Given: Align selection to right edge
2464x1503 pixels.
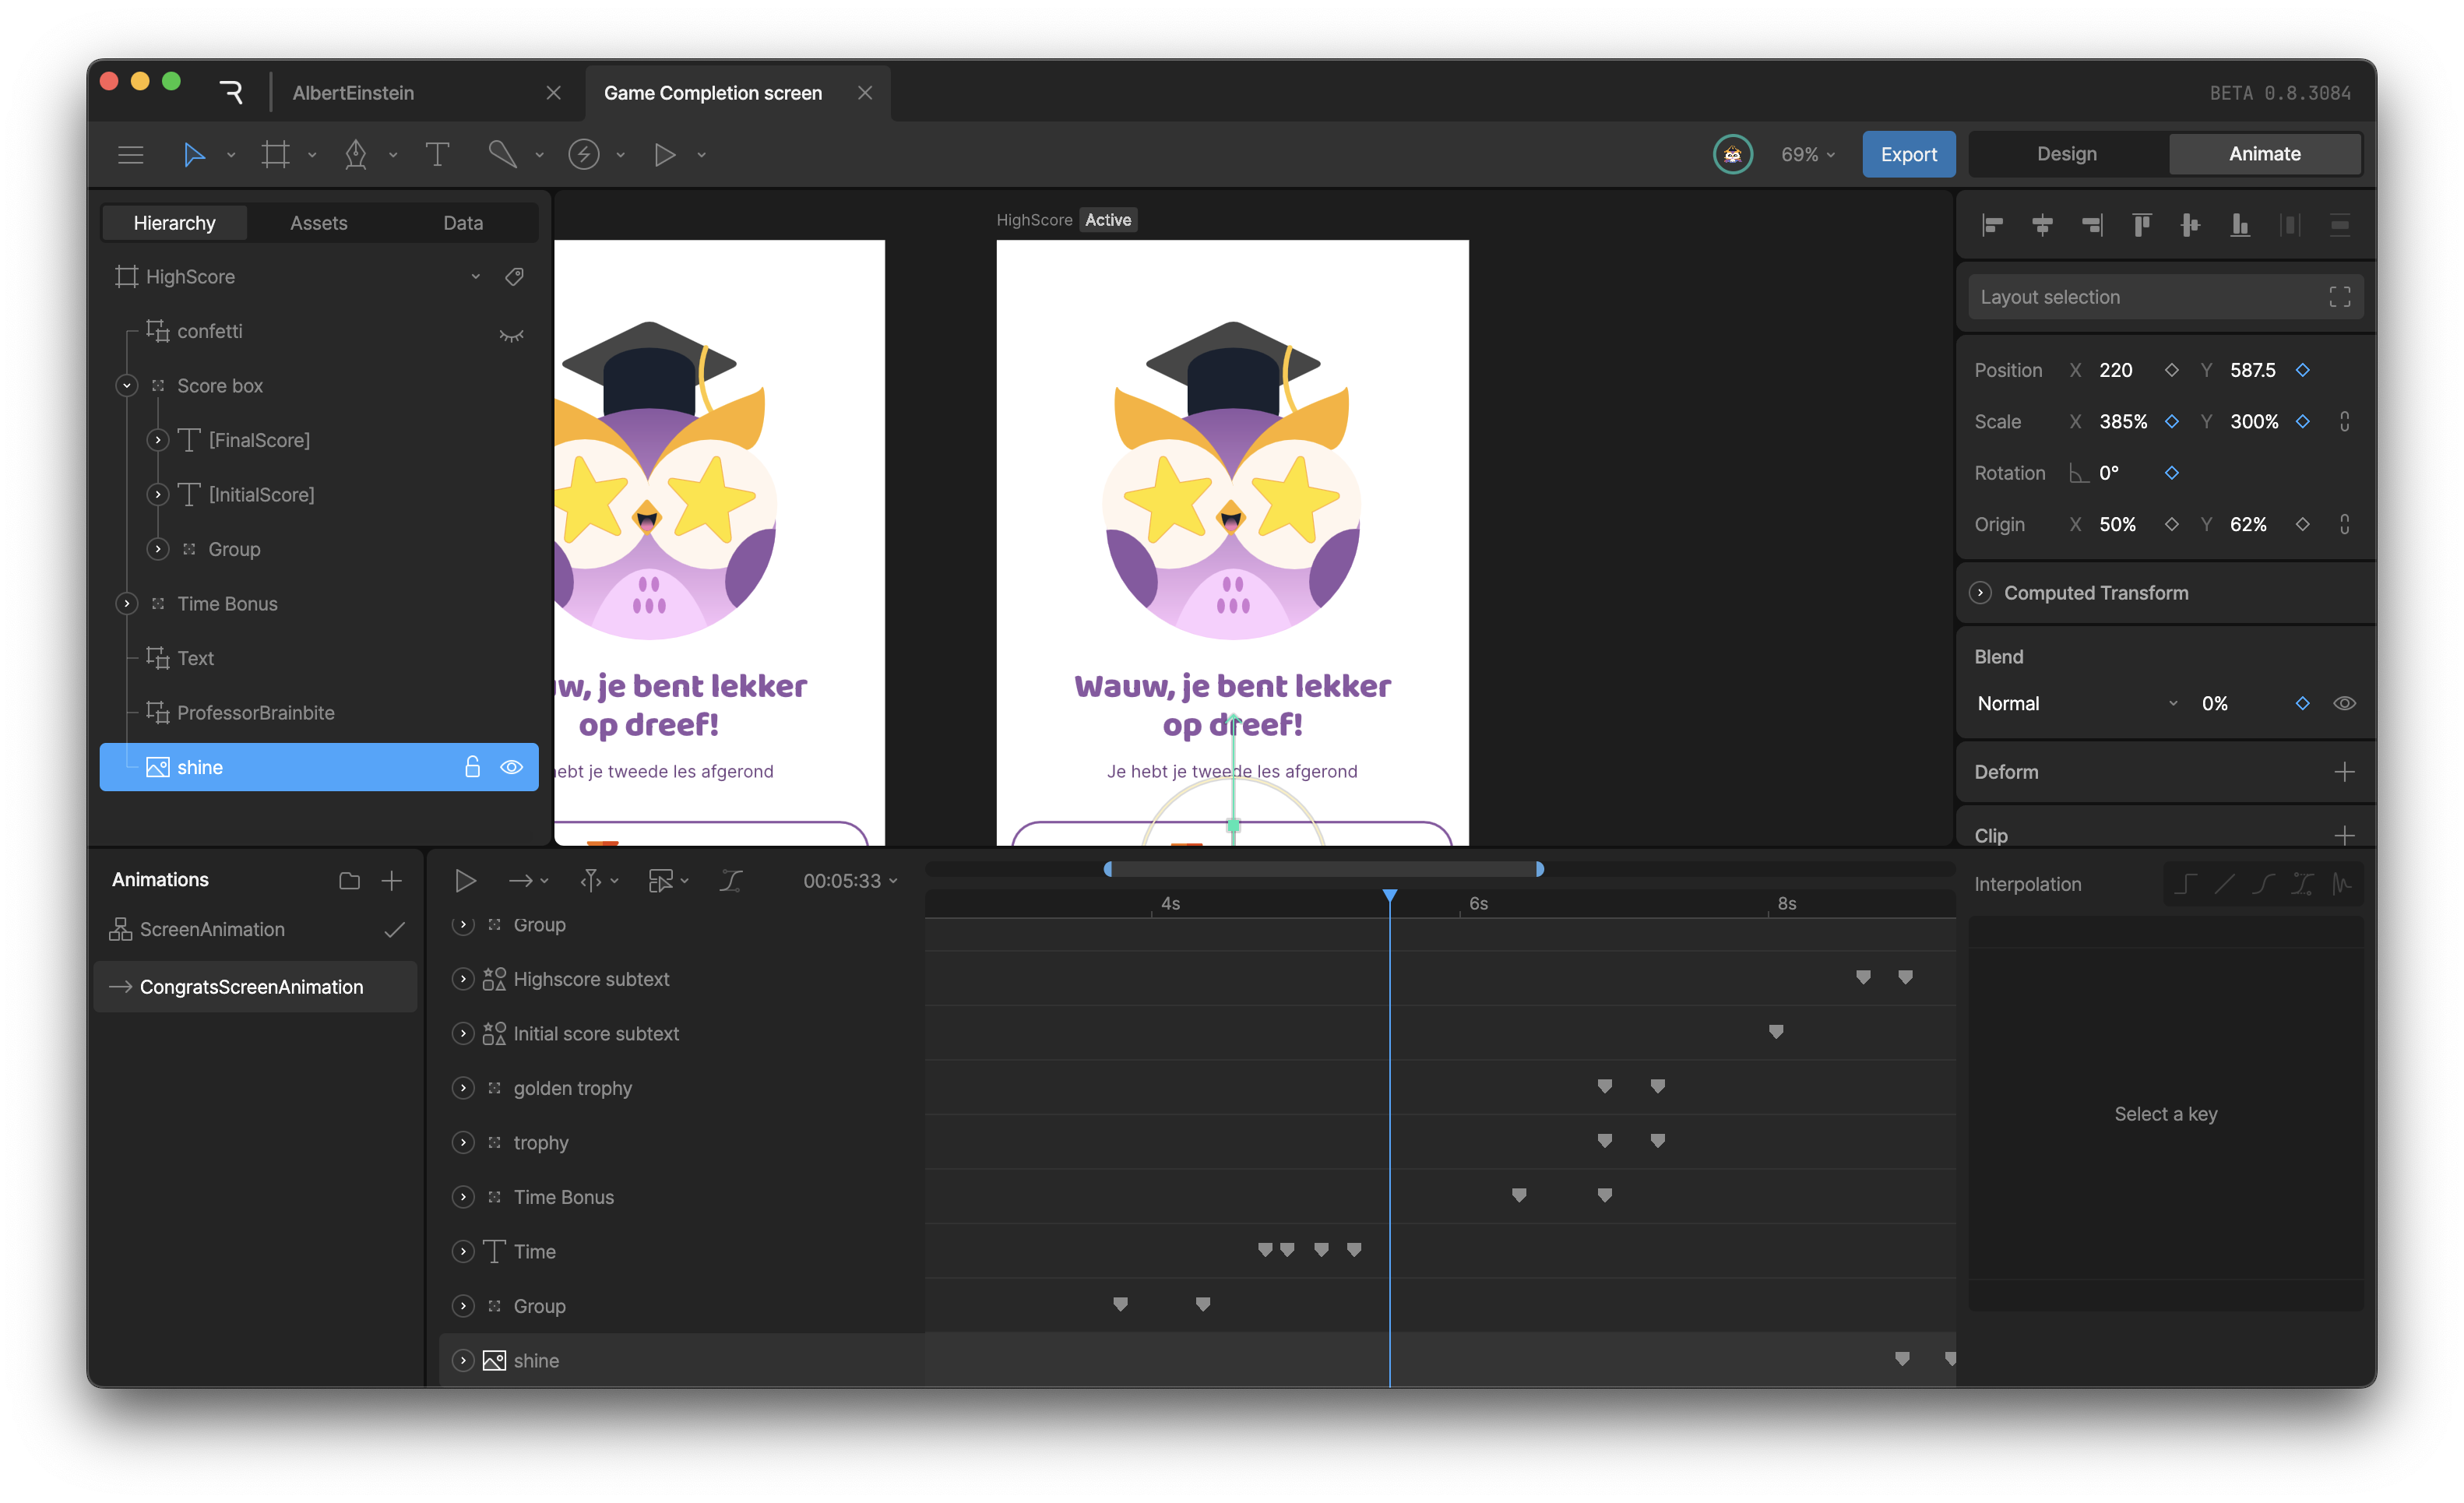Looking at the screenshot, I should coord(2092,225).
